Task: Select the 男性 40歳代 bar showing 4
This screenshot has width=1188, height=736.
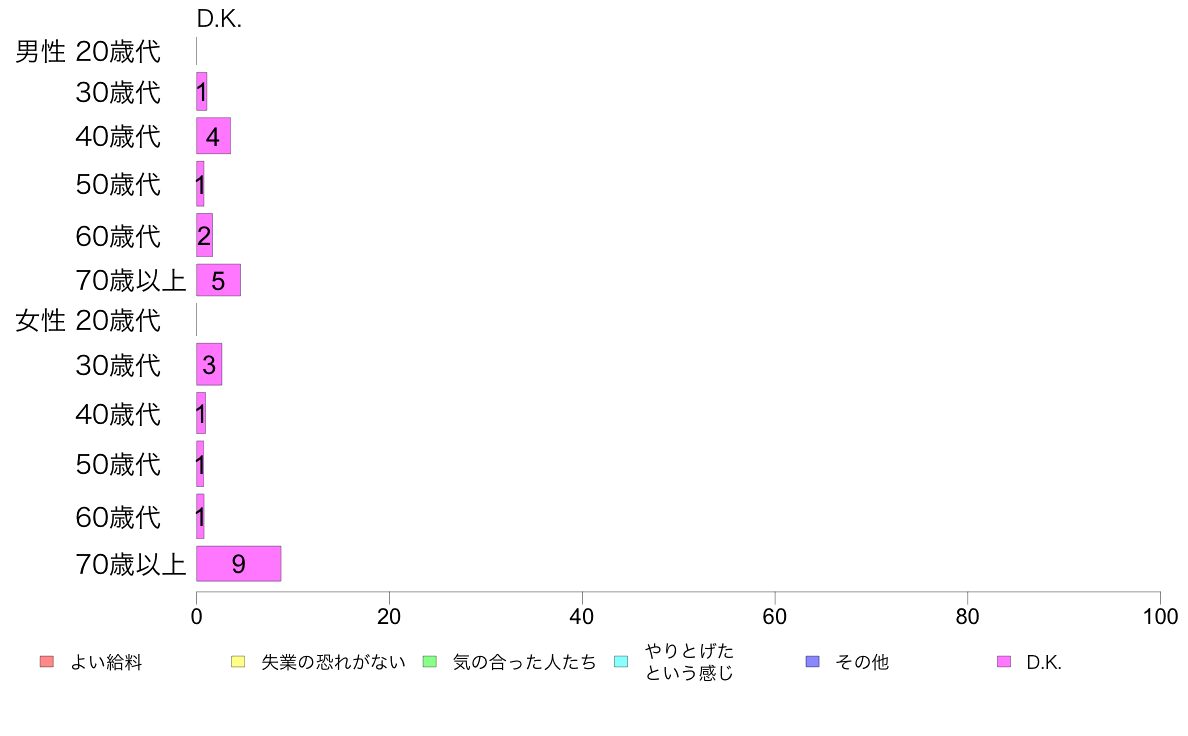Action: tap(213, 136)
